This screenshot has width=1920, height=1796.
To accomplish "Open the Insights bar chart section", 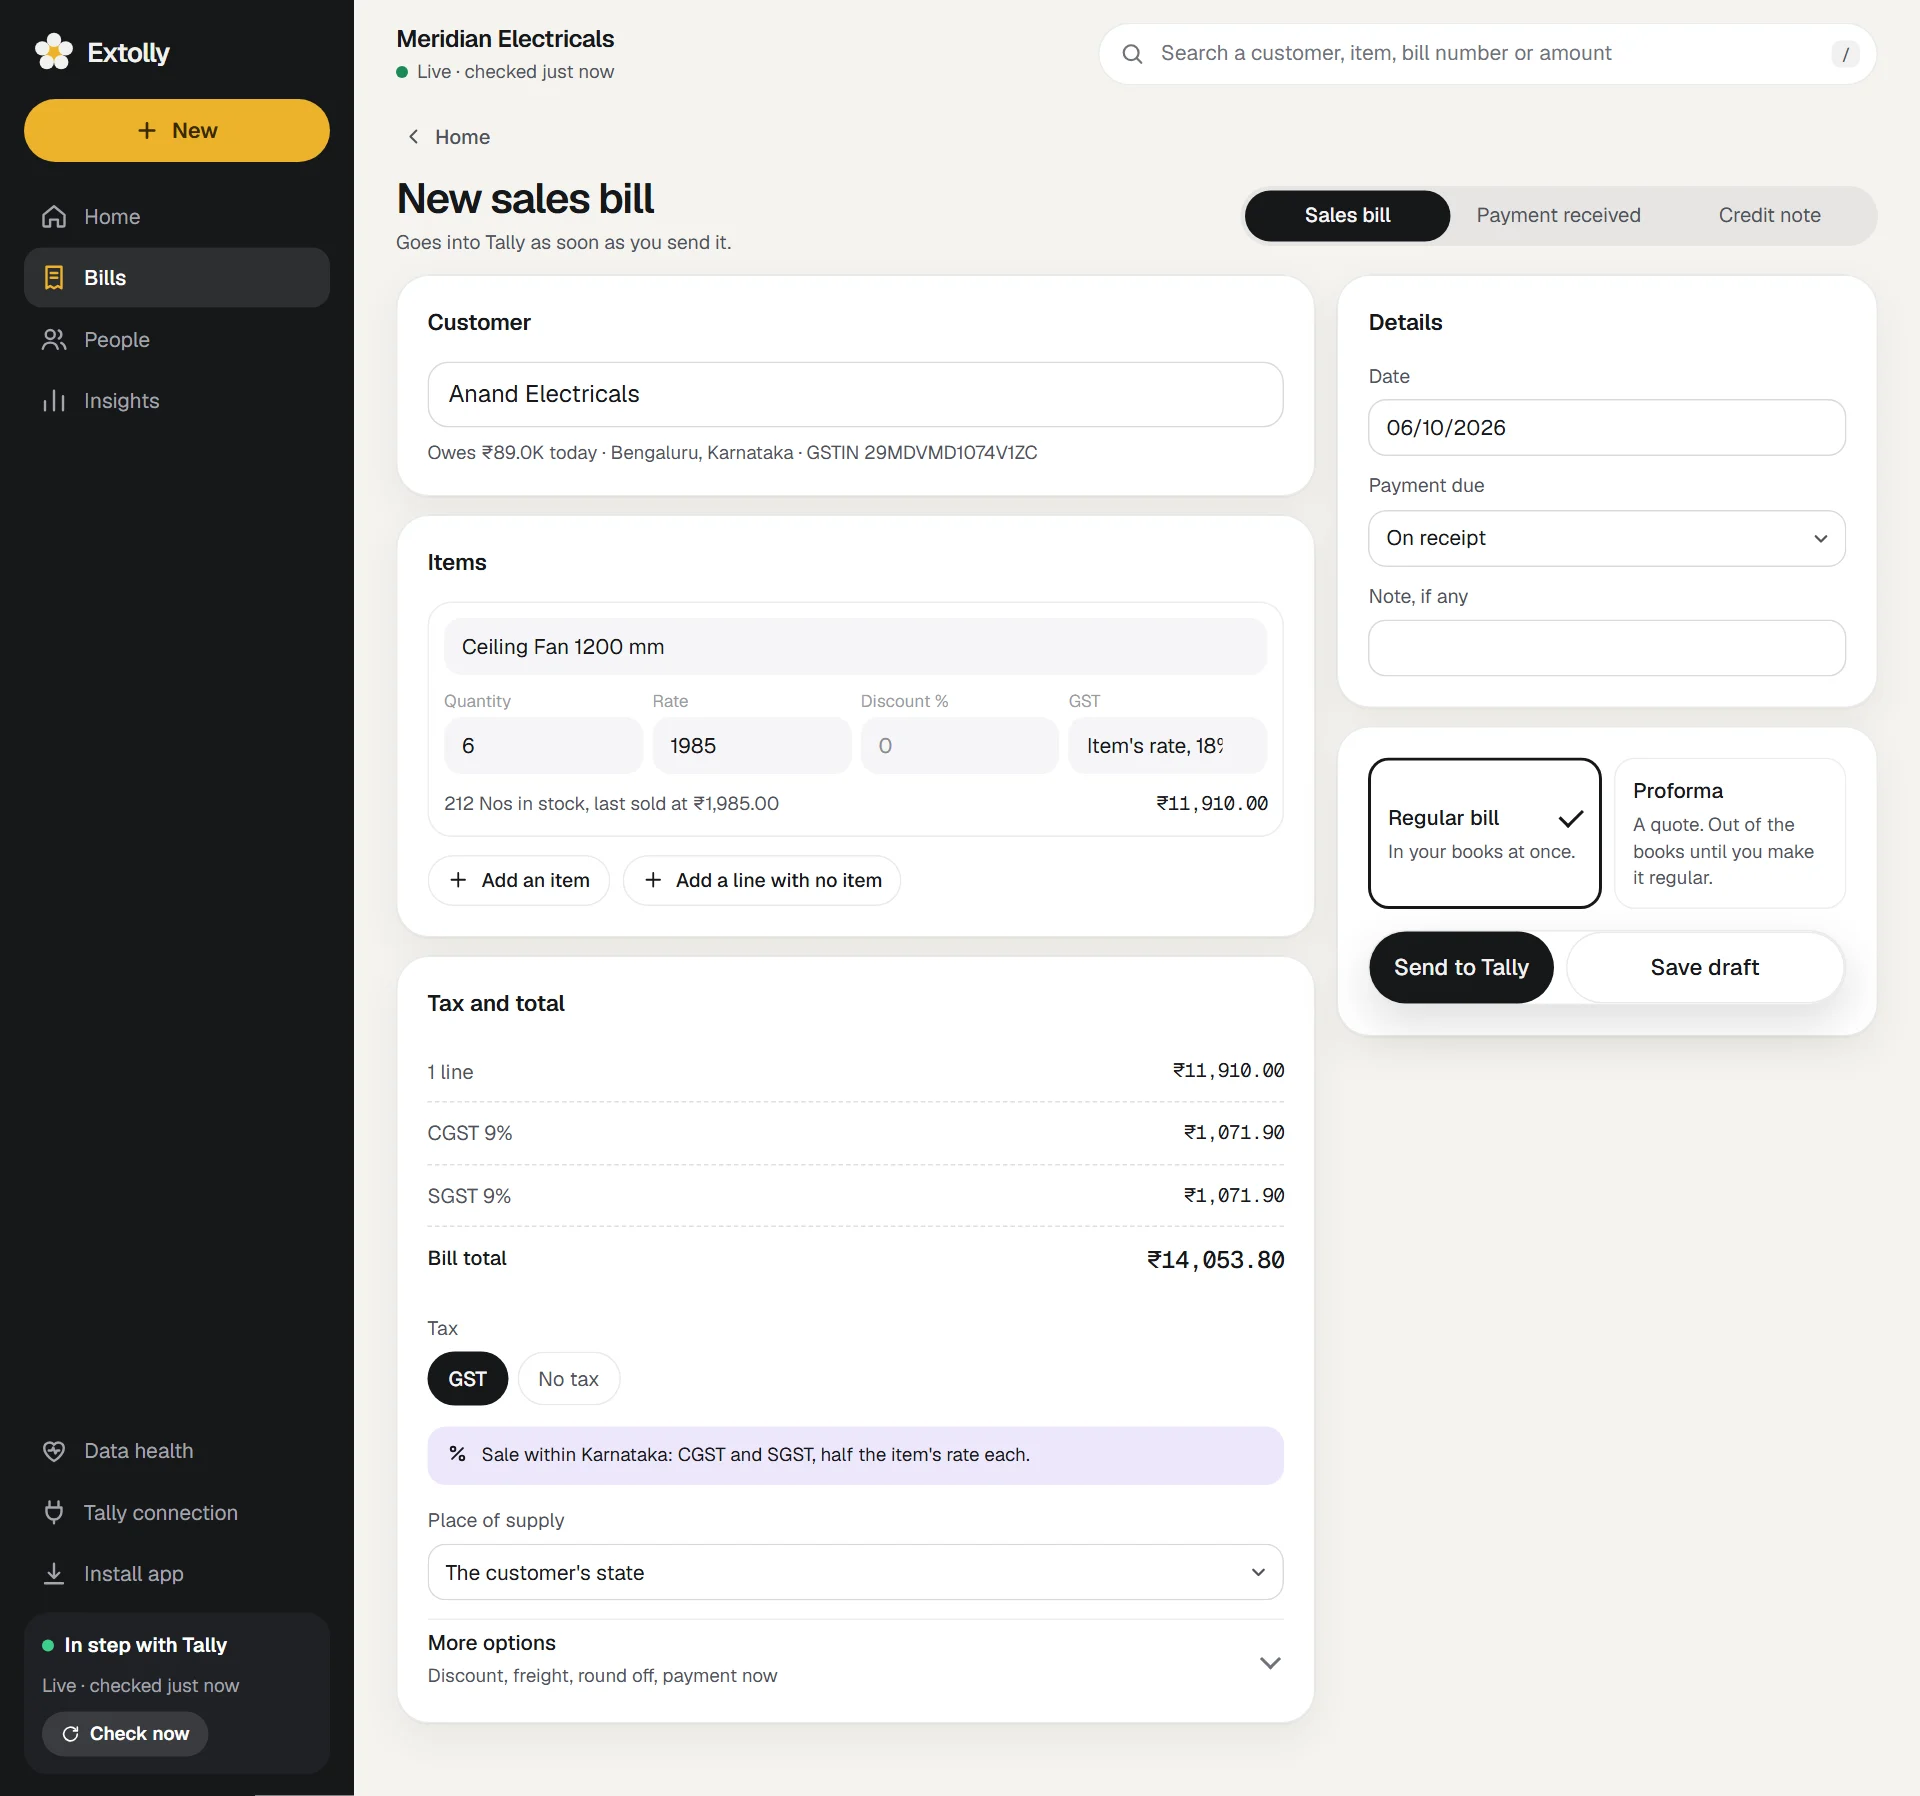I will coord(176,401).
